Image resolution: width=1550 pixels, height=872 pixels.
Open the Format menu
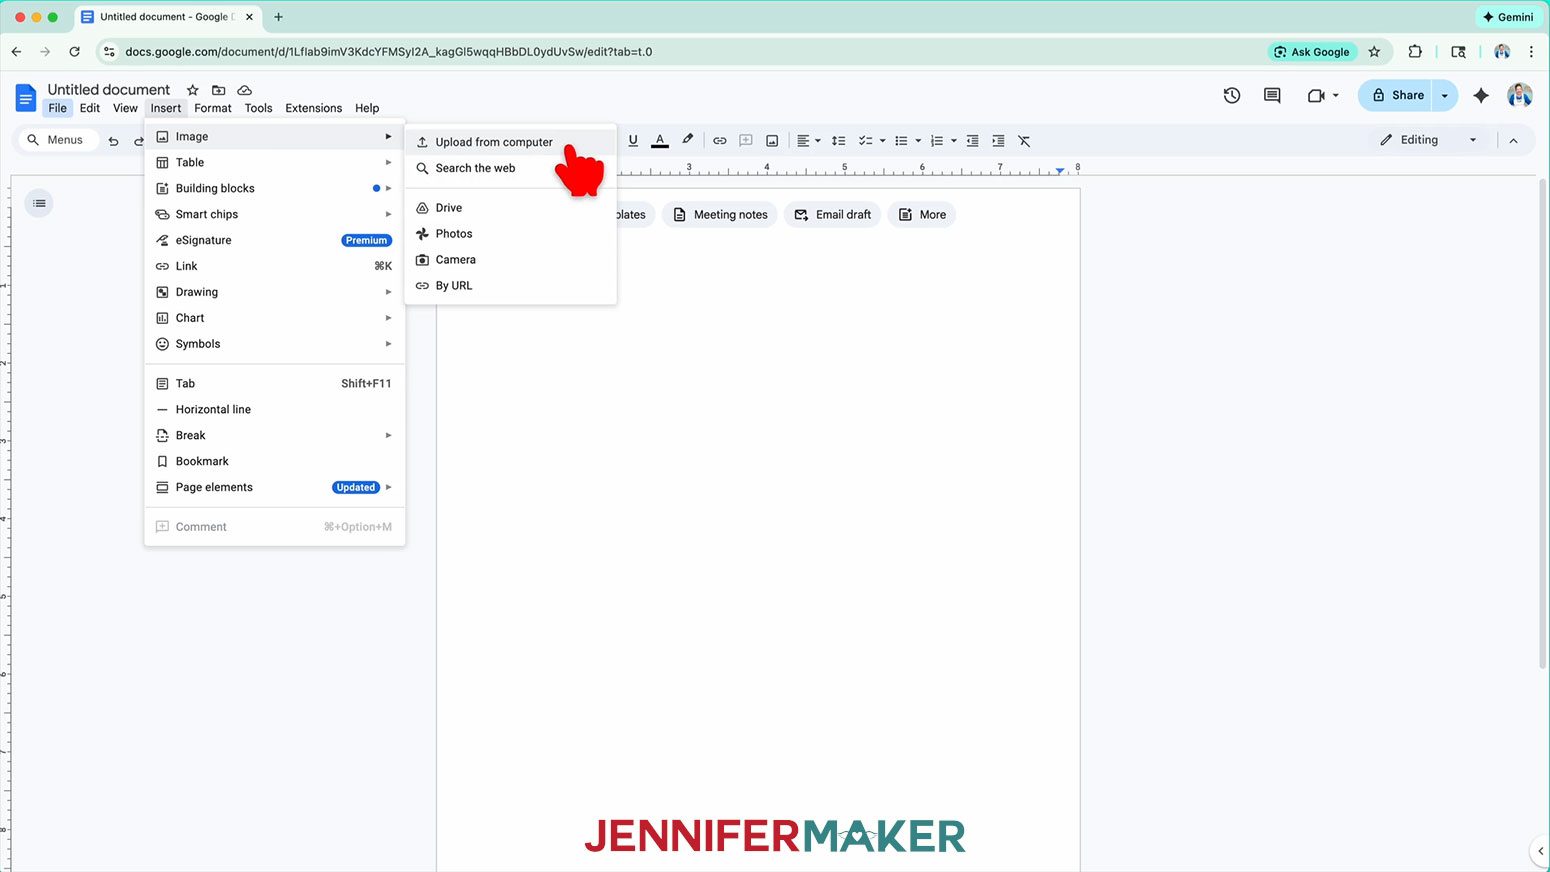coord(213,108)
